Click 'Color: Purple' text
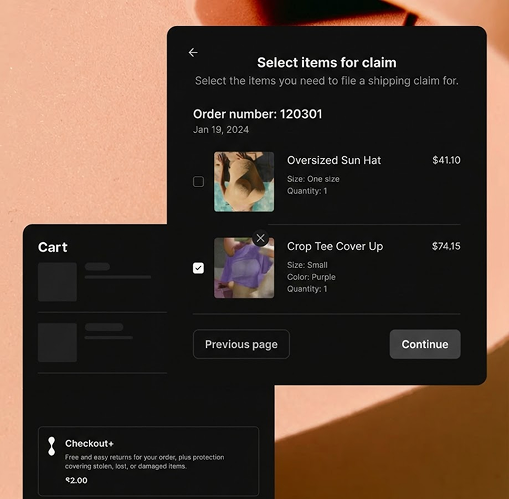Screen dimensions: 509x499 point(311,277)
